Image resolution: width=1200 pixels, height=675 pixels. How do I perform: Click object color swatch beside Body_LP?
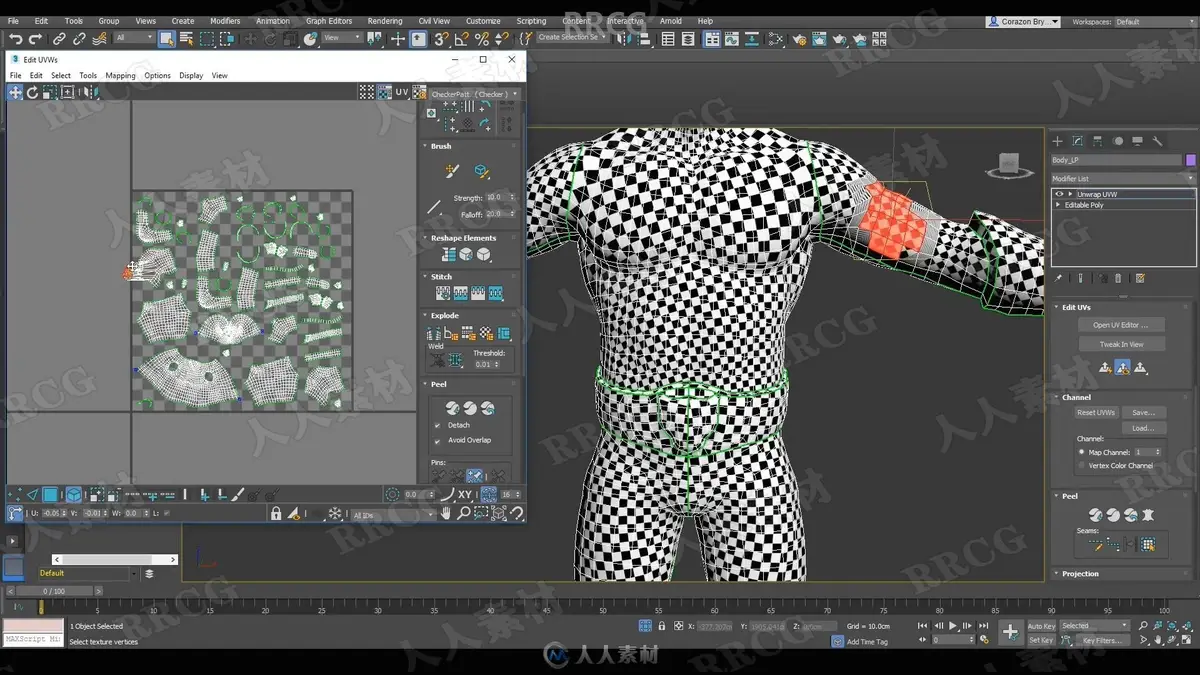pyautogui.click(x=1190, y=160)
